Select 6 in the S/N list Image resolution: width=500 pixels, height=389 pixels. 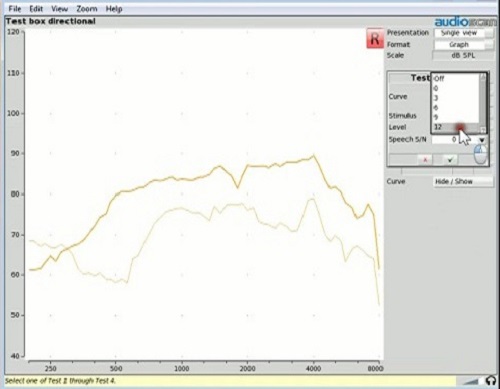point(456,108)
